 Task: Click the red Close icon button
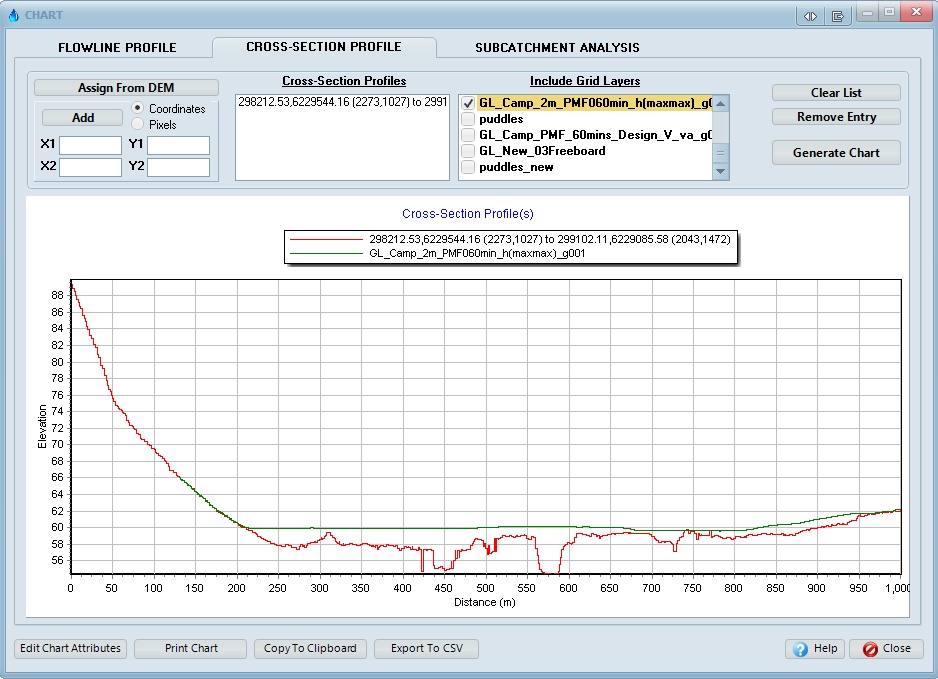(x=869, y=649)
